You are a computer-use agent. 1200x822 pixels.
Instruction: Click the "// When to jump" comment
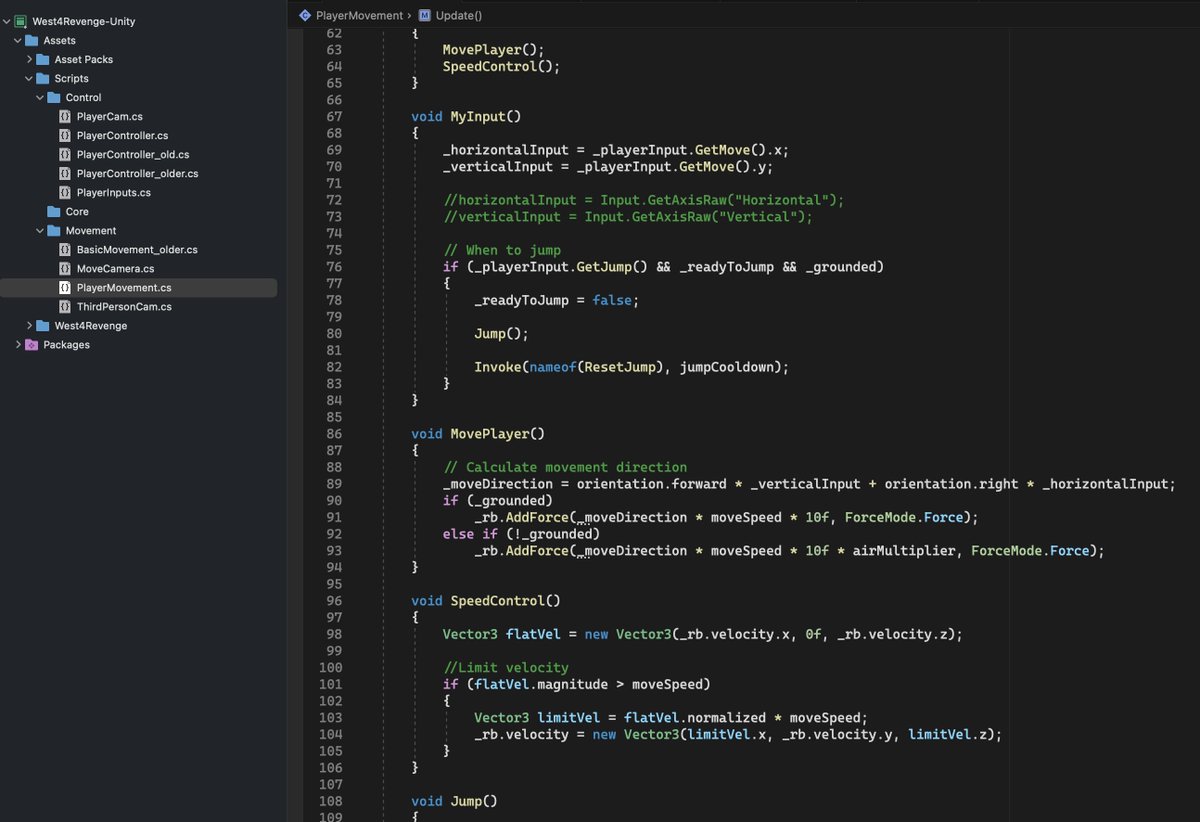(502, 250)
